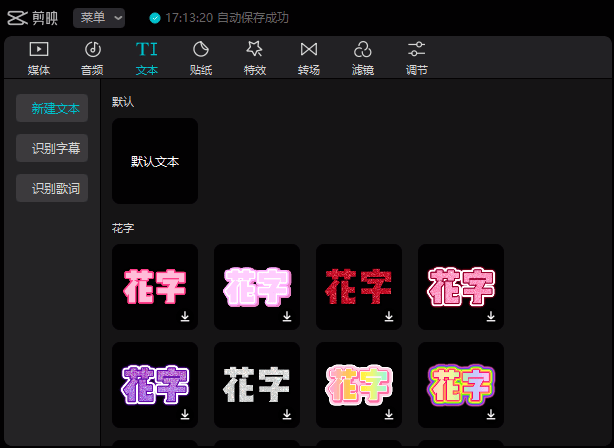
Task: Select the red glitter 花字 style
Action: tap(359, 287)
